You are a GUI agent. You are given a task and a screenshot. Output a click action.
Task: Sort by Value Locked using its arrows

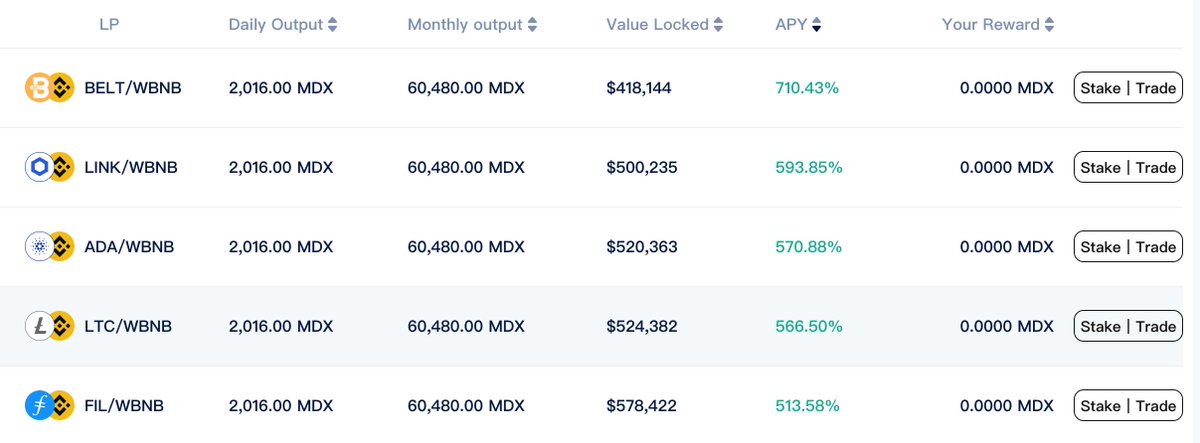(x=718, y=24)
